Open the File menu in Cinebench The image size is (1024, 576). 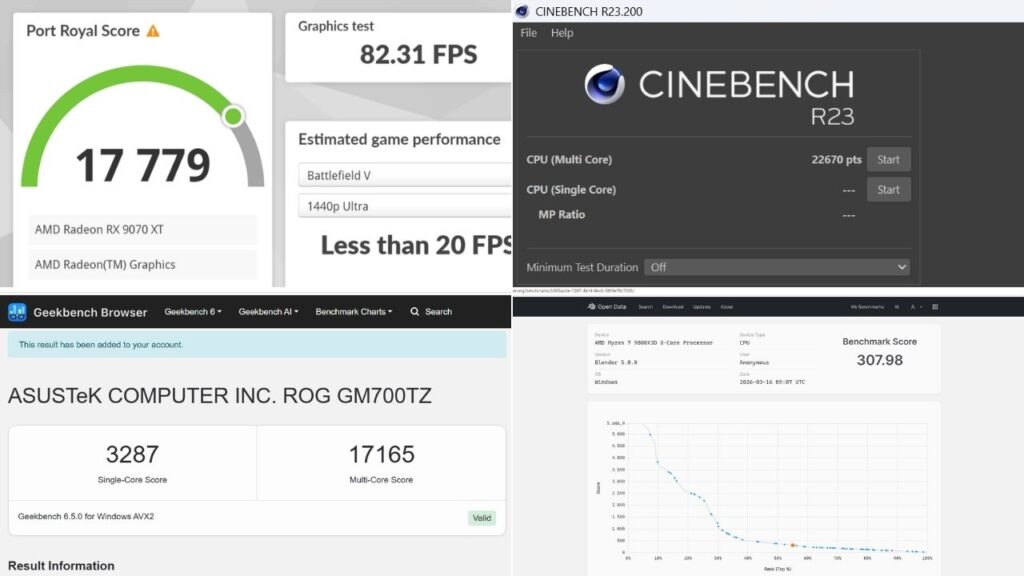(x=529, y=33)
